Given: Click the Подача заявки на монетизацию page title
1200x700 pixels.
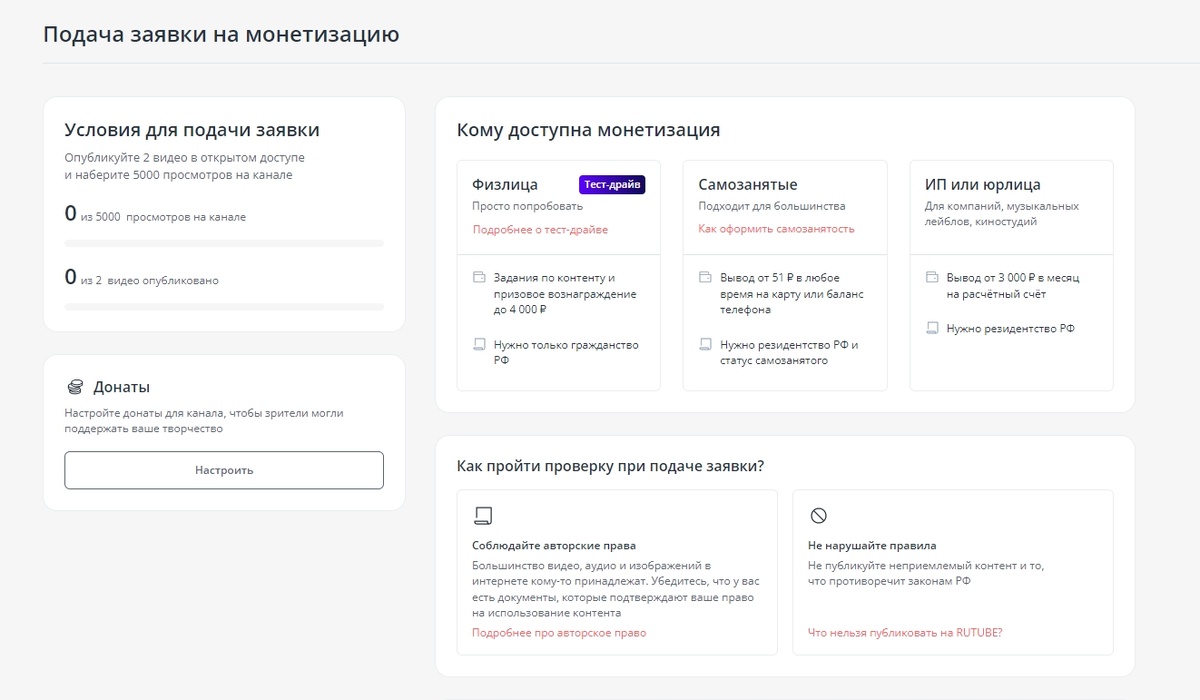Looking at the screenshot, I should 221,35.
